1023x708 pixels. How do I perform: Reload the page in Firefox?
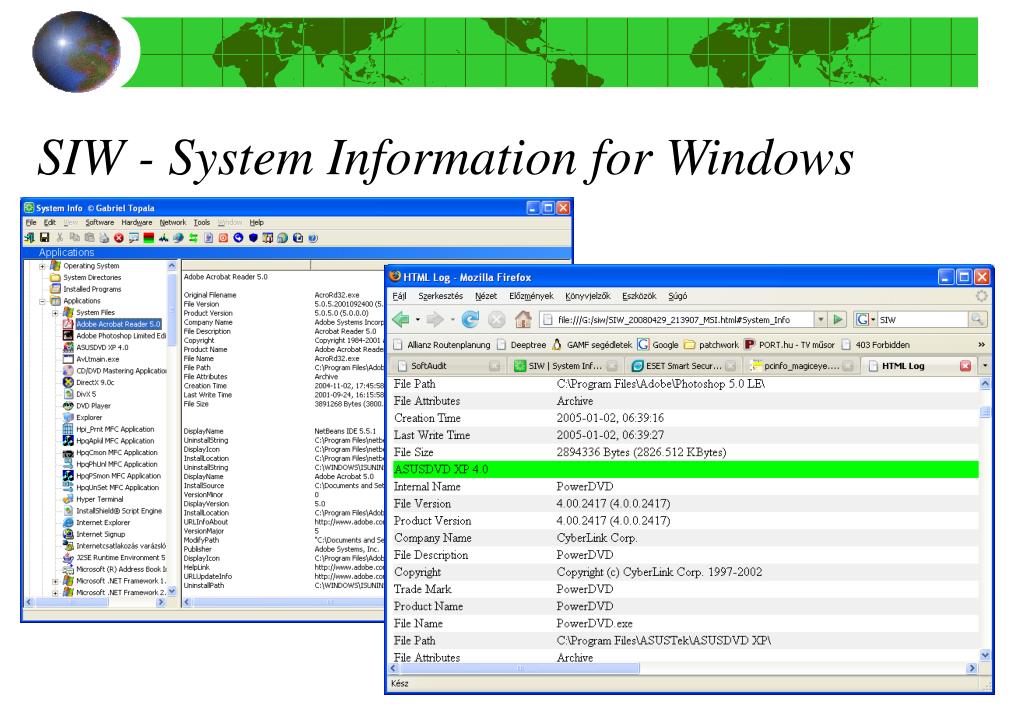click(470, 320)
